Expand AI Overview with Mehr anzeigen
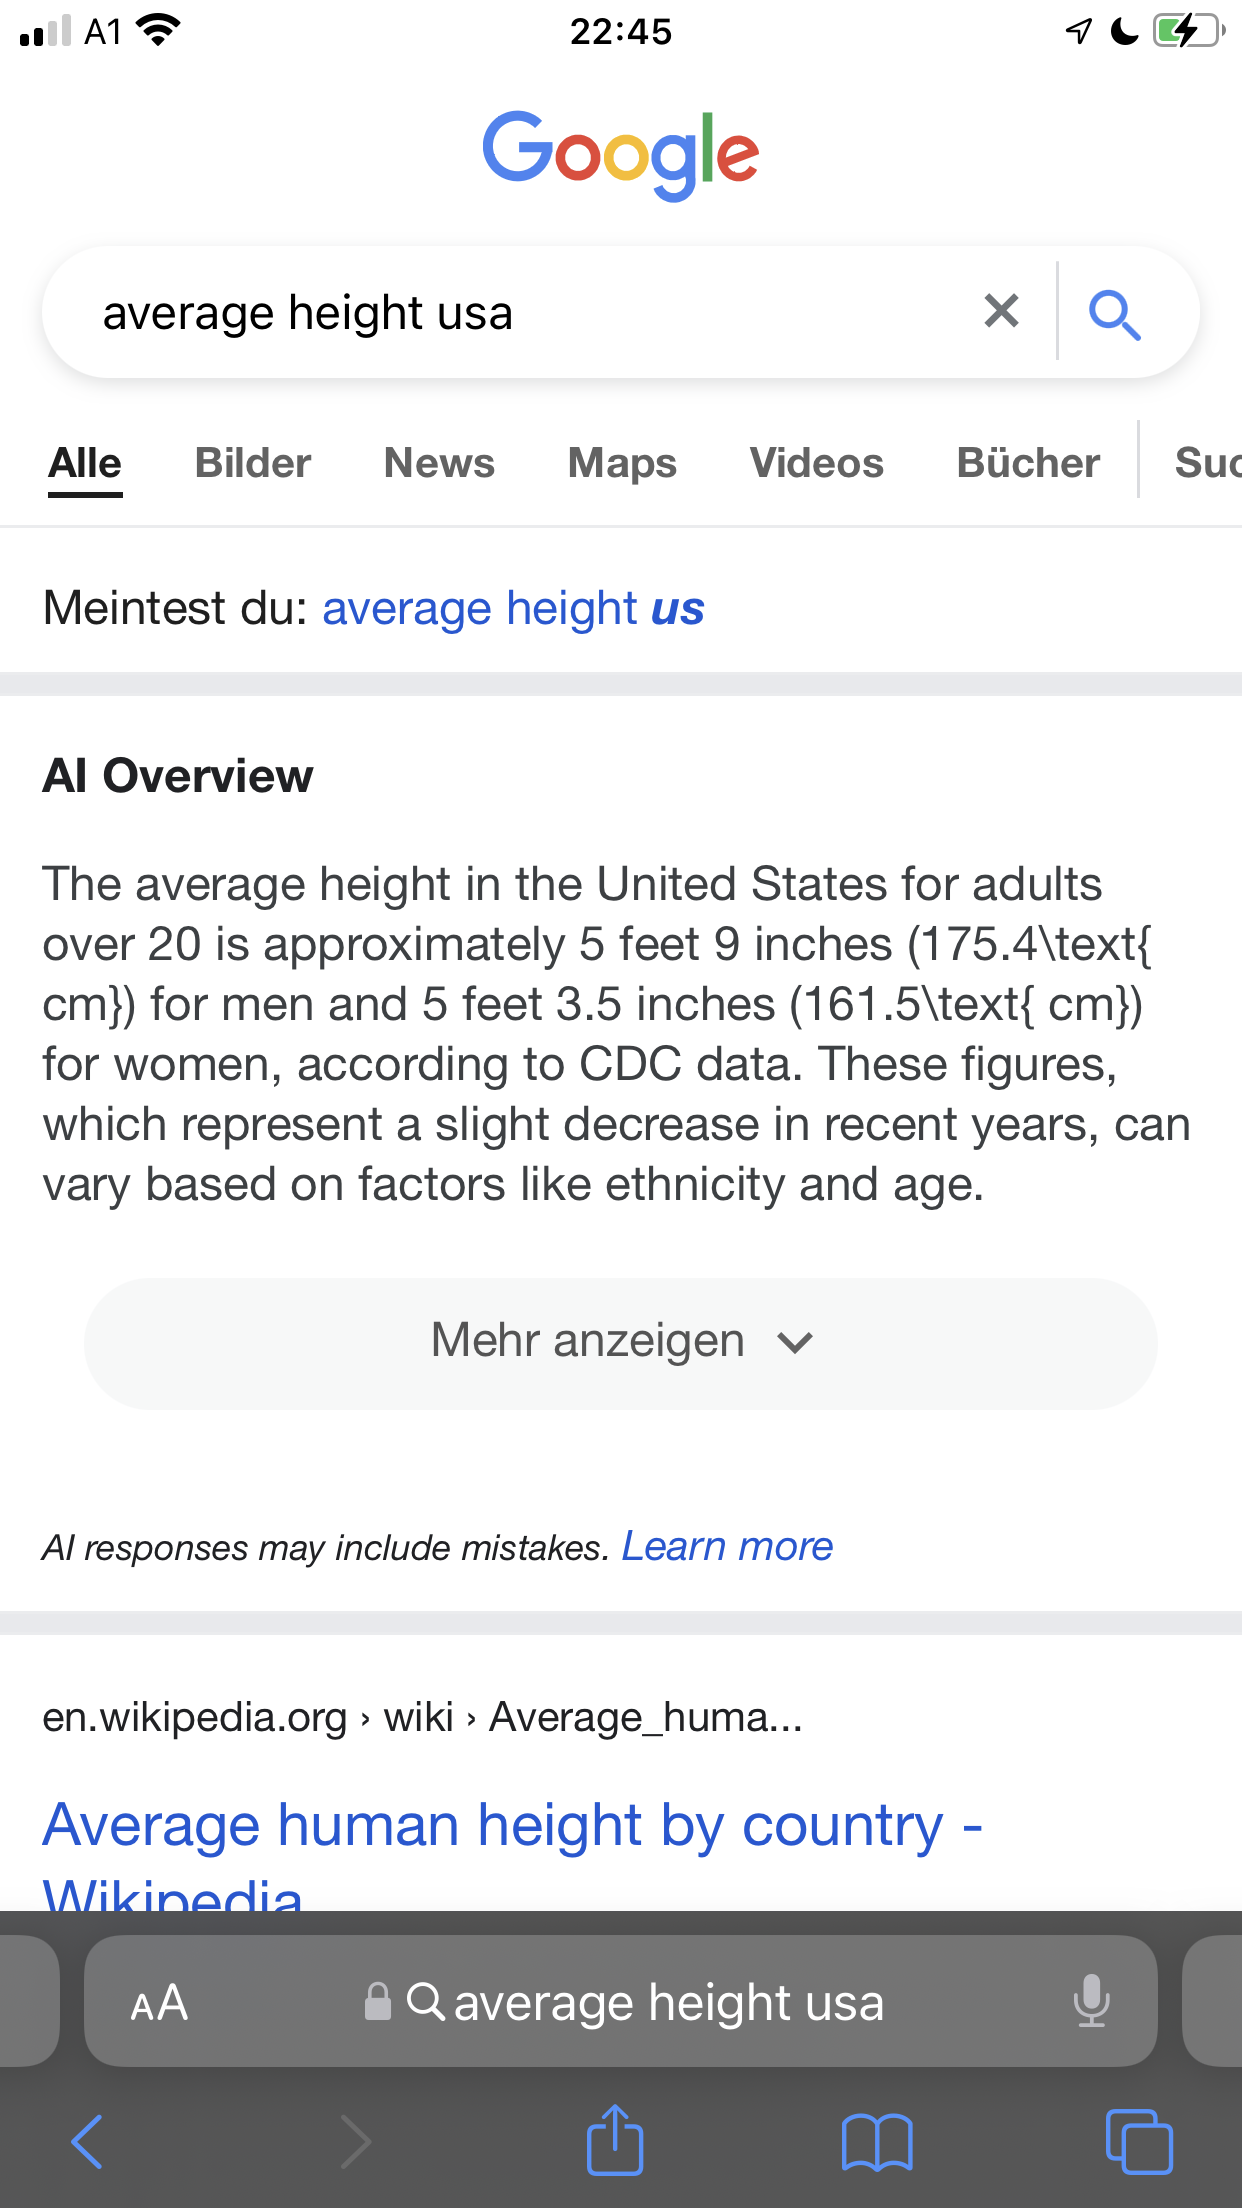 click(x=621, y=1342)
